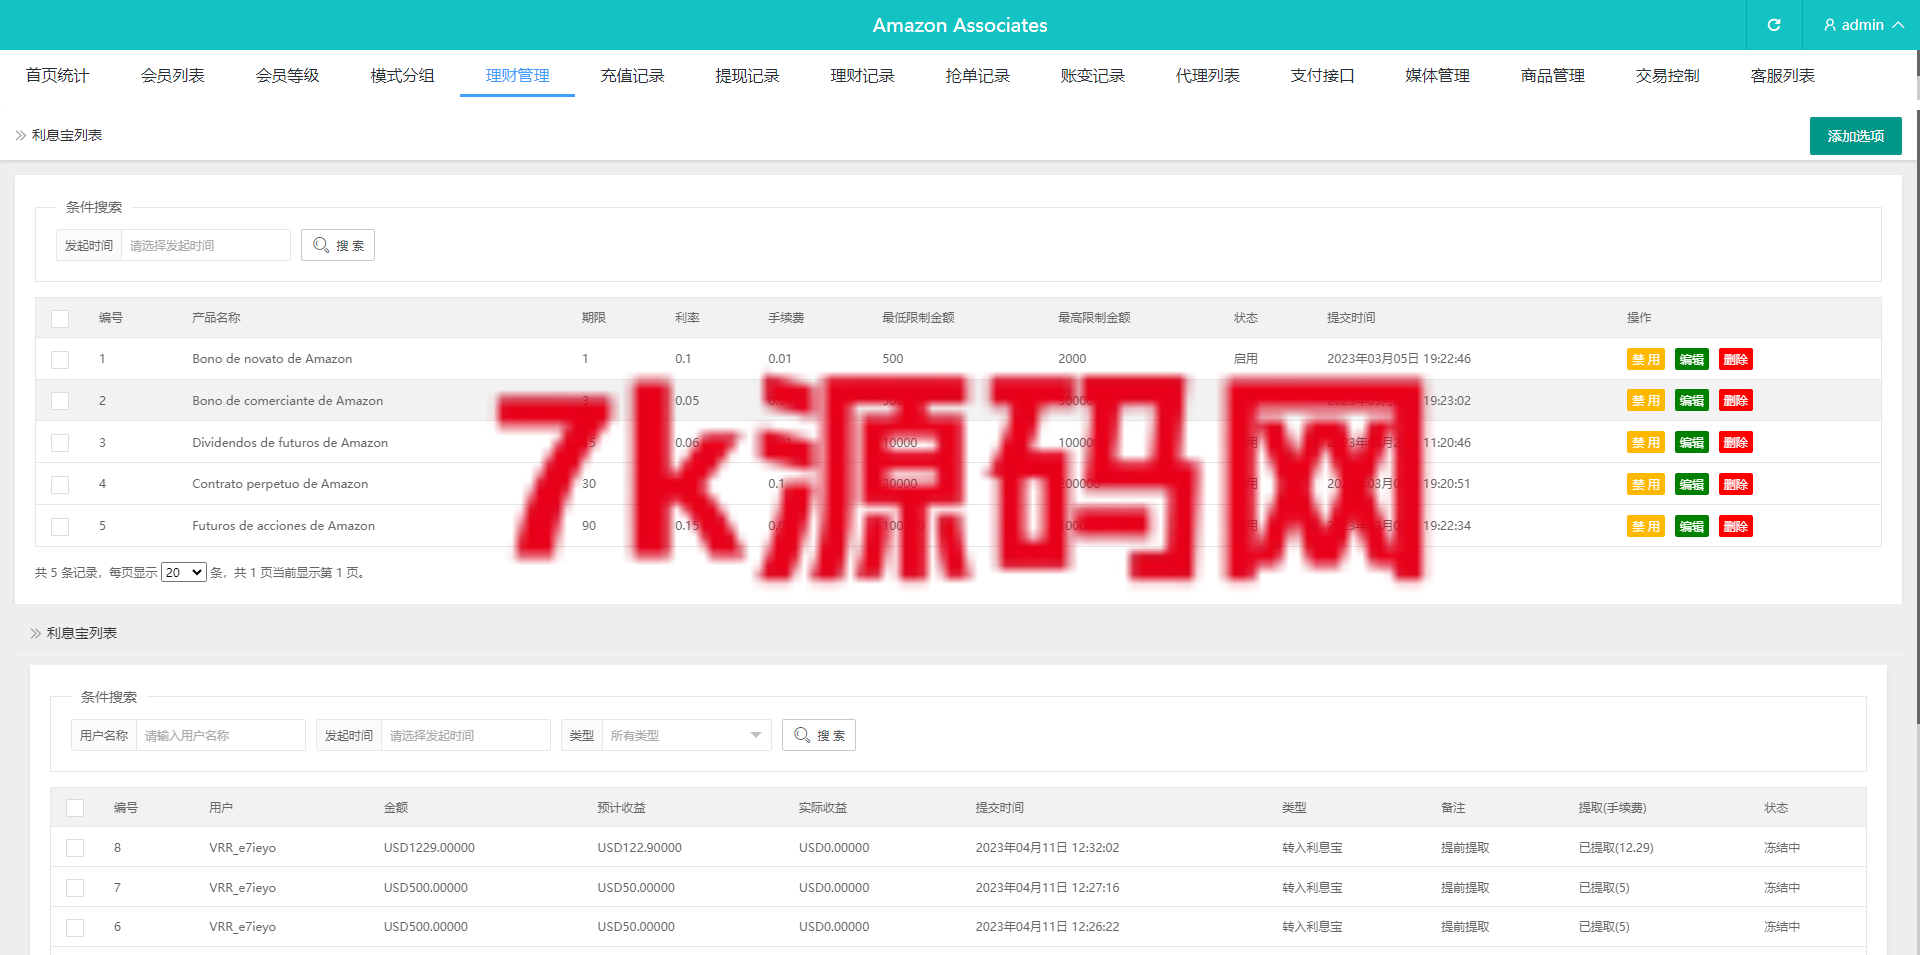Image resolution: width=1920 pixels, height=955 pixels.
Task: Open the 抢单记录 tab
Action: [977, 75]
